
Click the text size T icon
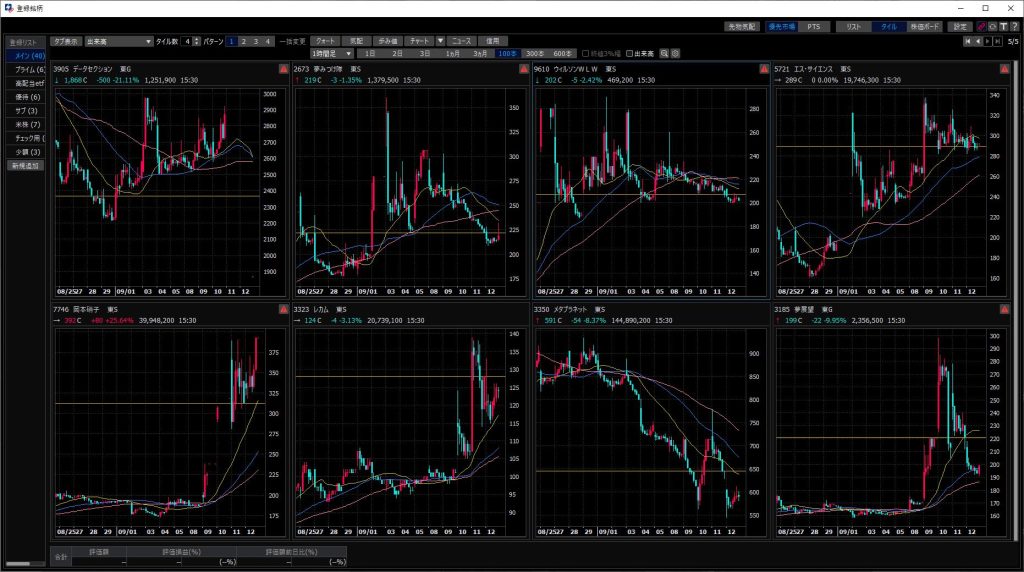click(1003, 27)
